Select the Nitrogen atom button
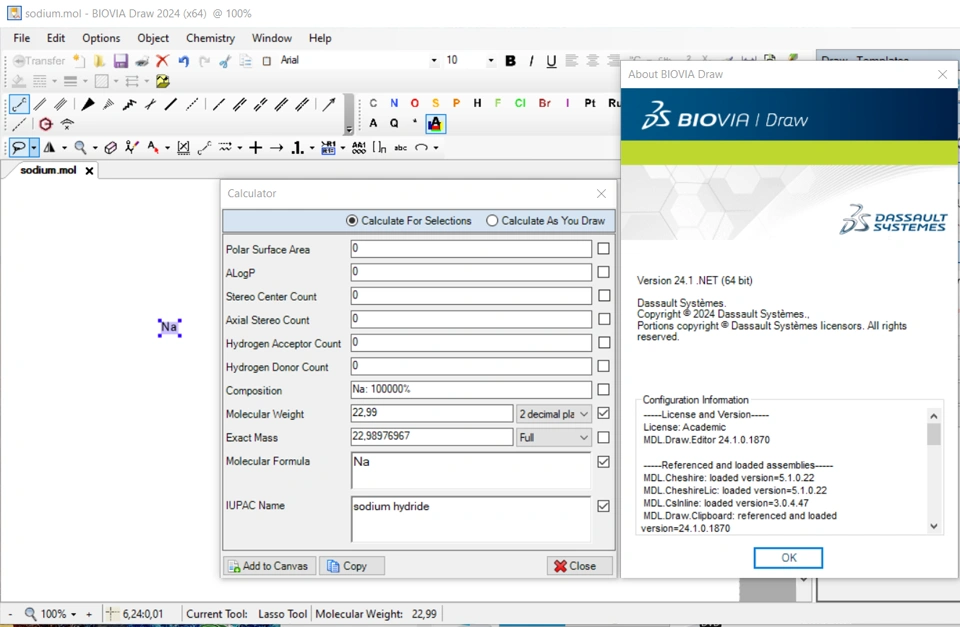 394,103
